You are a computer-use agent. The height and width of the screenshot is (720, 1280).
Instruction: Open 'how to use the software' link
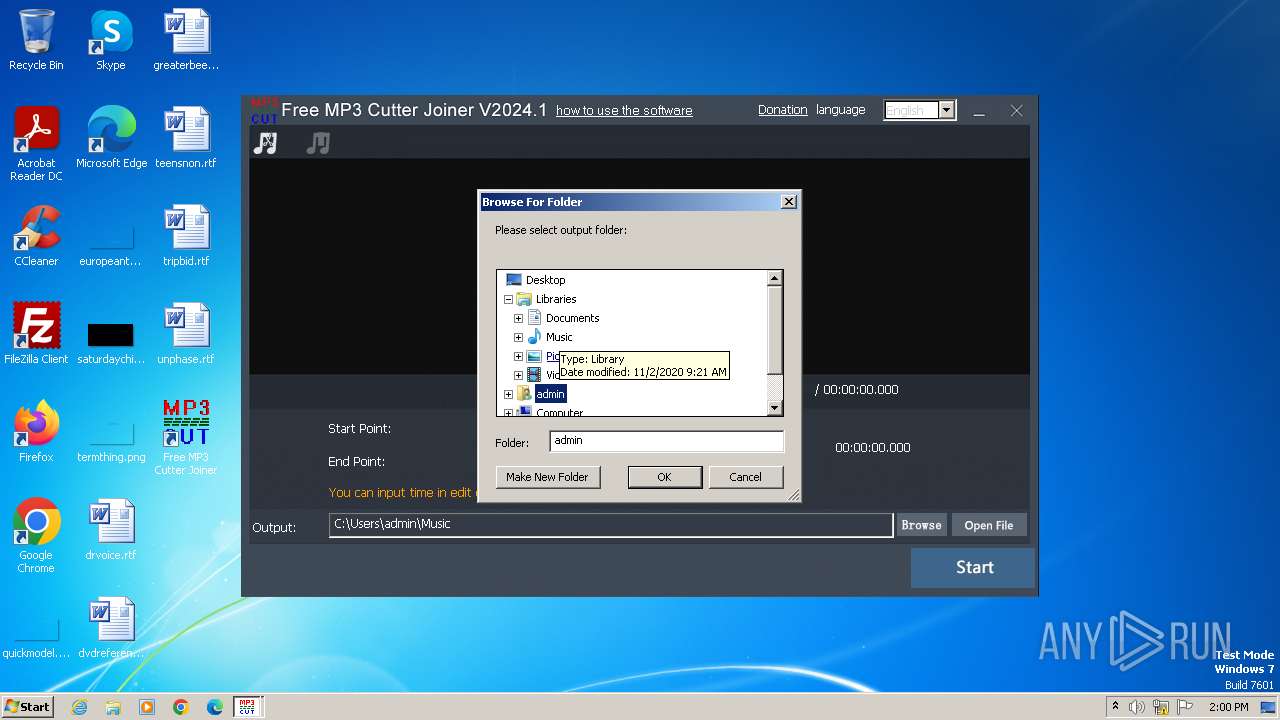[624, 111]
